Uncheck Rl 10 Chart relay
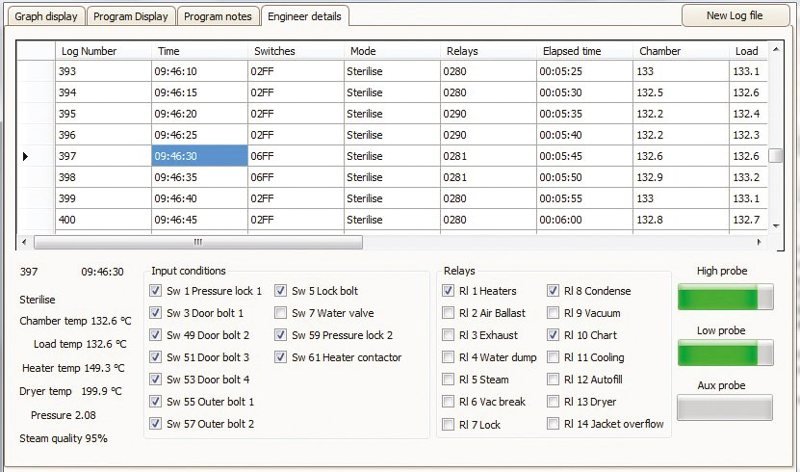This screenshot has height=472, width=800. pos(553,335)
